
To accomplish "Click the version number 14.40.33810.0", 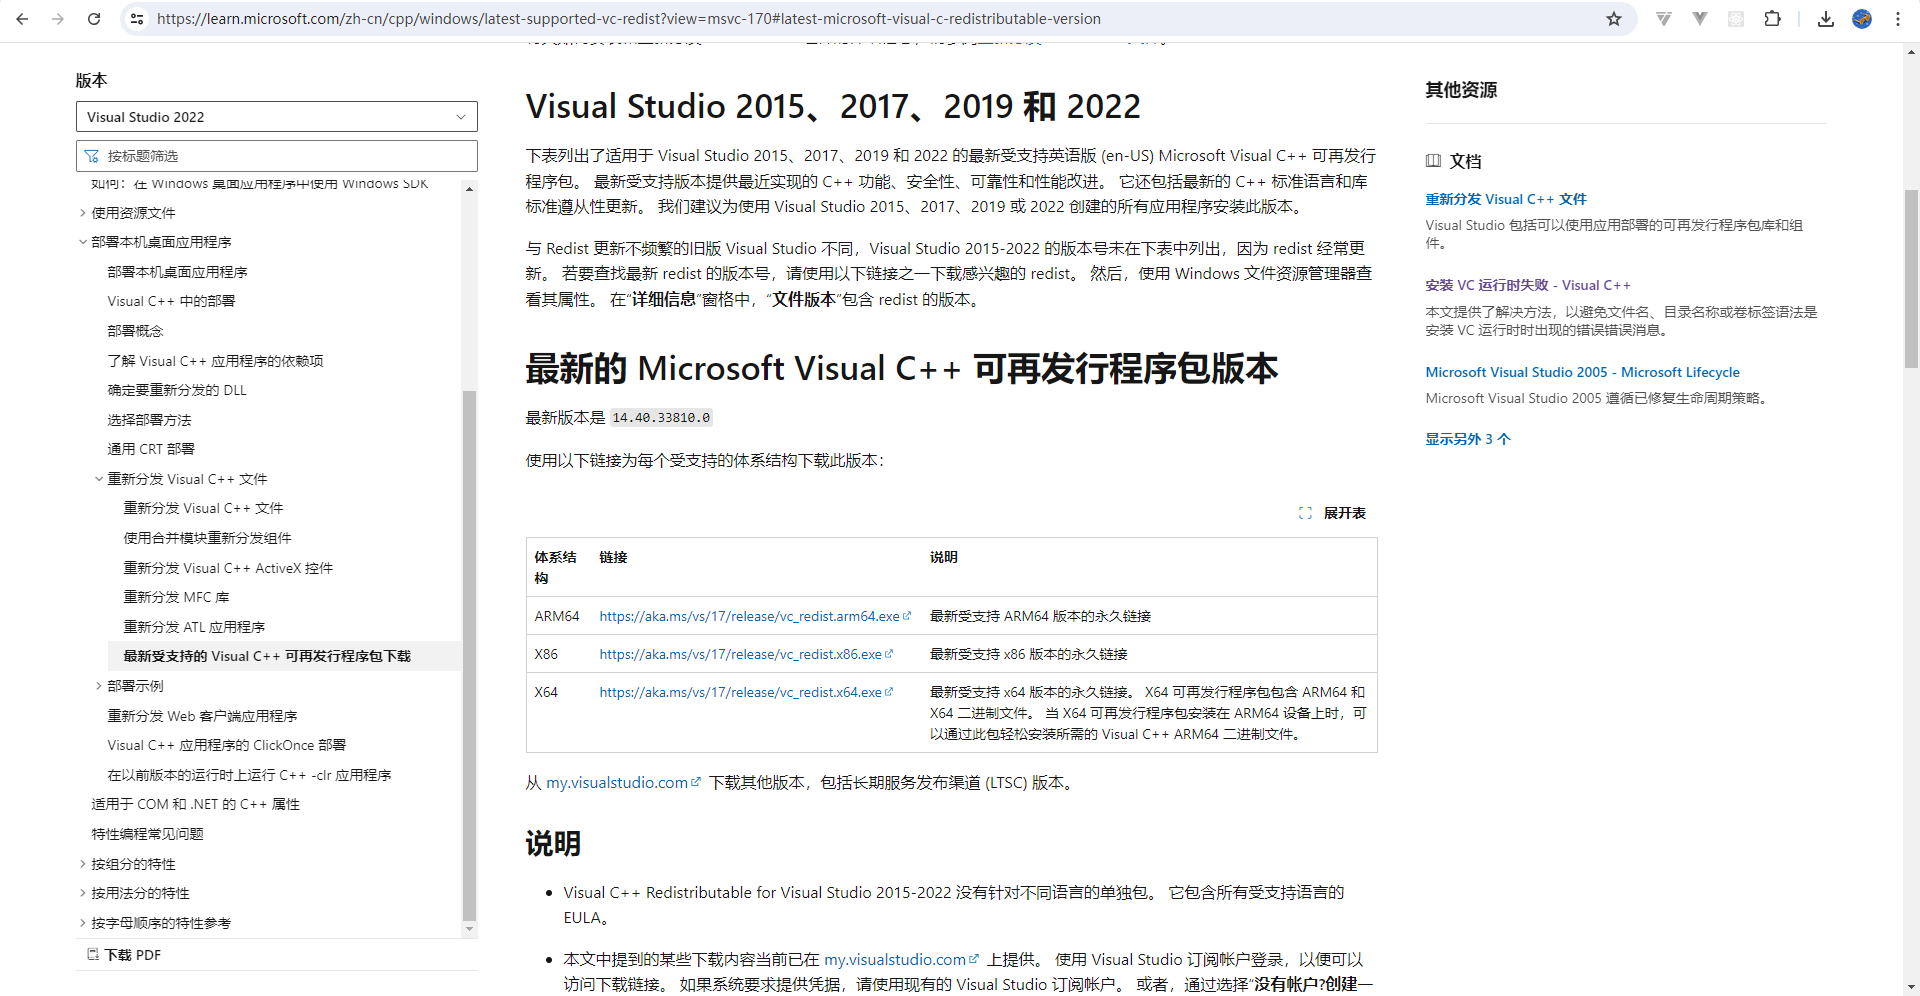I will (661, 418).
